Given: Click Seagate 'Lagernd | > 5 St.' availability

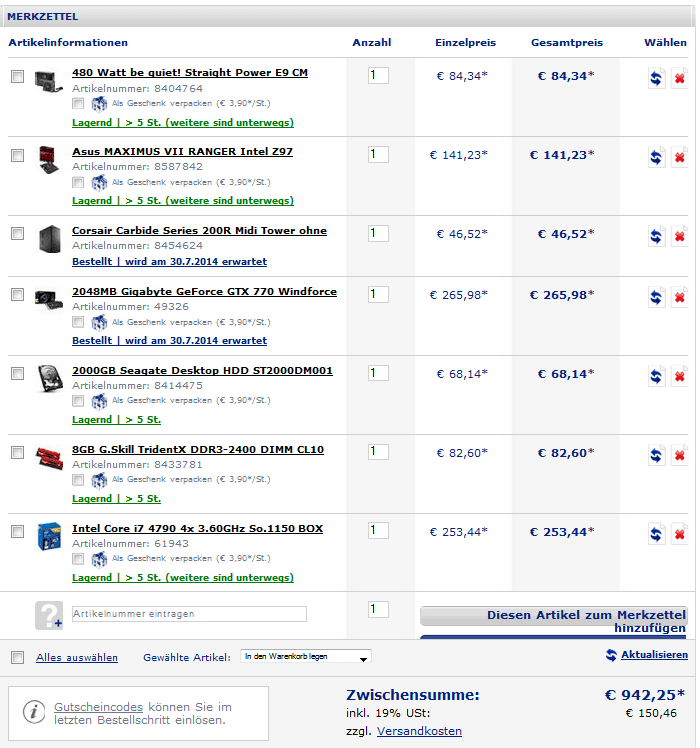Looking at the screenshot, I should (x=116, y=420).
